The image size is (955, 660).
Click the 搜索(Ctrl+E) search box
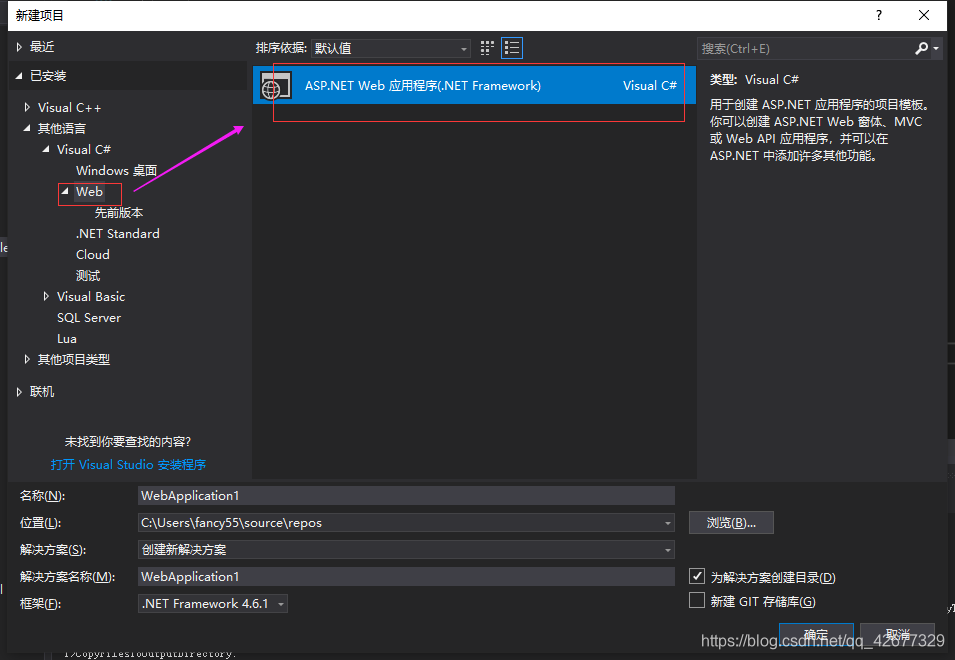(805, 48)
